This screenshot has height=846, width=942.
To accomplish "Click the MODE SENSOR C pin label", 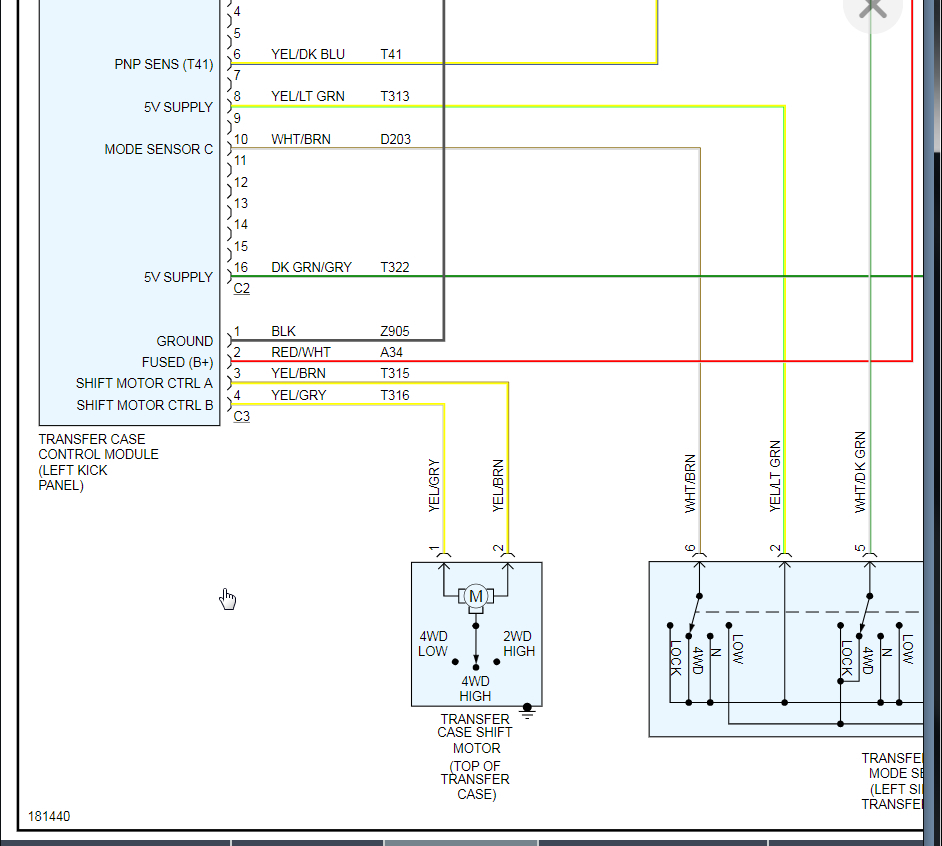I will (159, 149).
